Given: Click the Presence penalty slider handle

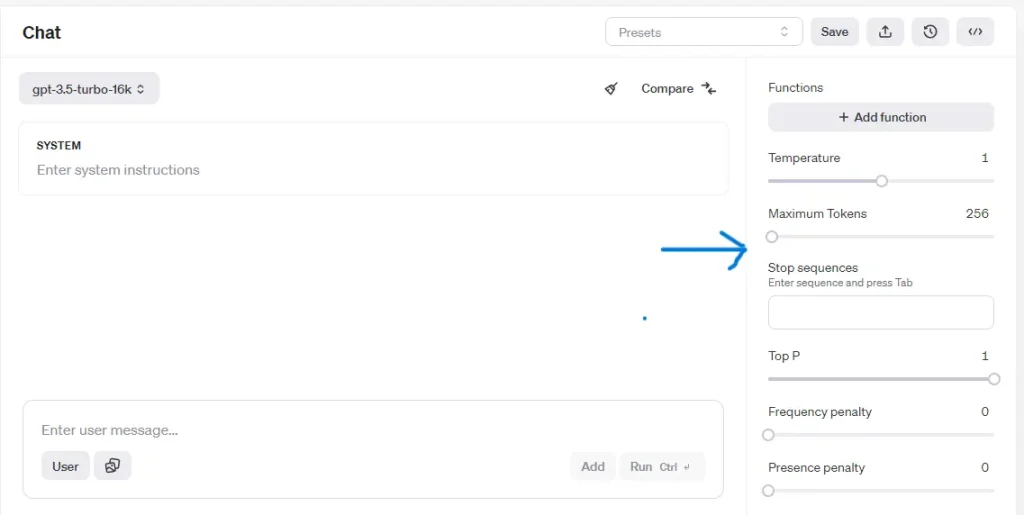Looking at the screenshot, I should coord(768,491).
